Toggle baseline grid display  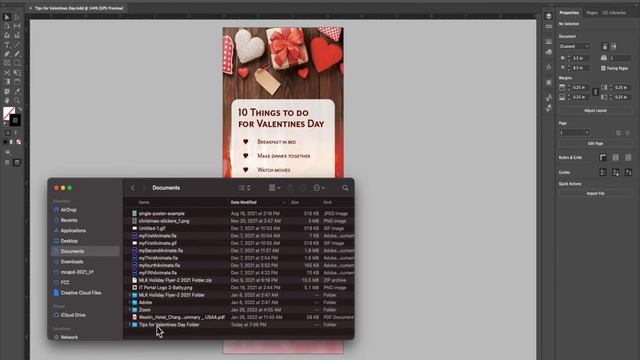tap(616, 158)
